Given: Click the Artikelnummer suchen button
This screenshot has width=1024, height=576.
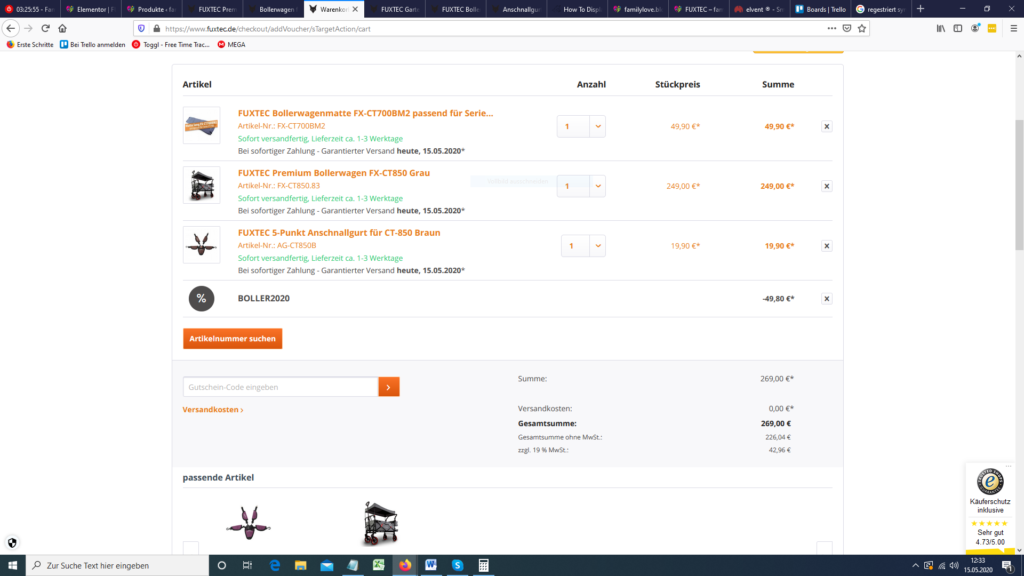Looking at the screenshot, I should click(x=232, y=338).
